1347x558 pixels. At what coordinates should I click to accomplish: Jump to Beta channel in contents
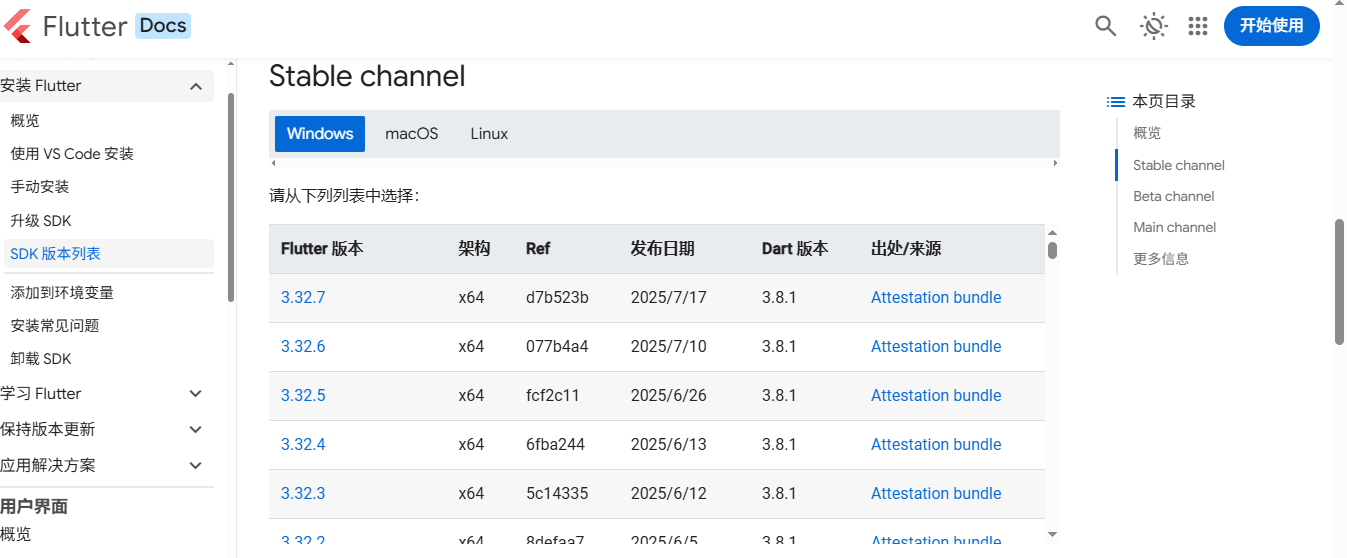pos(1174,196)
